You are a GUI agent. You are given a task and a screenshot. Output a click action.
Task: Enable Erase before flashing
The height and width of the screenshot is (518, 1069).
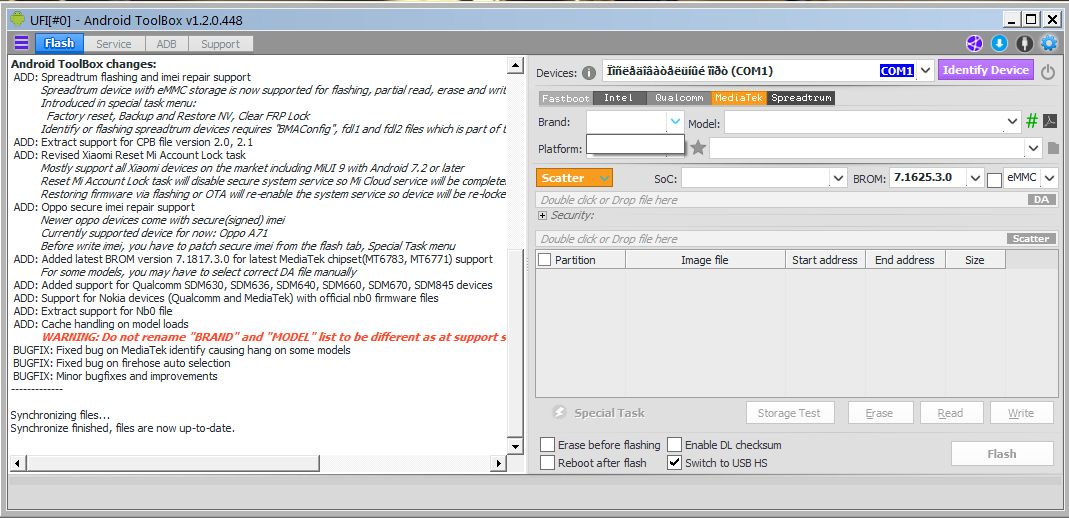point(547,445)
